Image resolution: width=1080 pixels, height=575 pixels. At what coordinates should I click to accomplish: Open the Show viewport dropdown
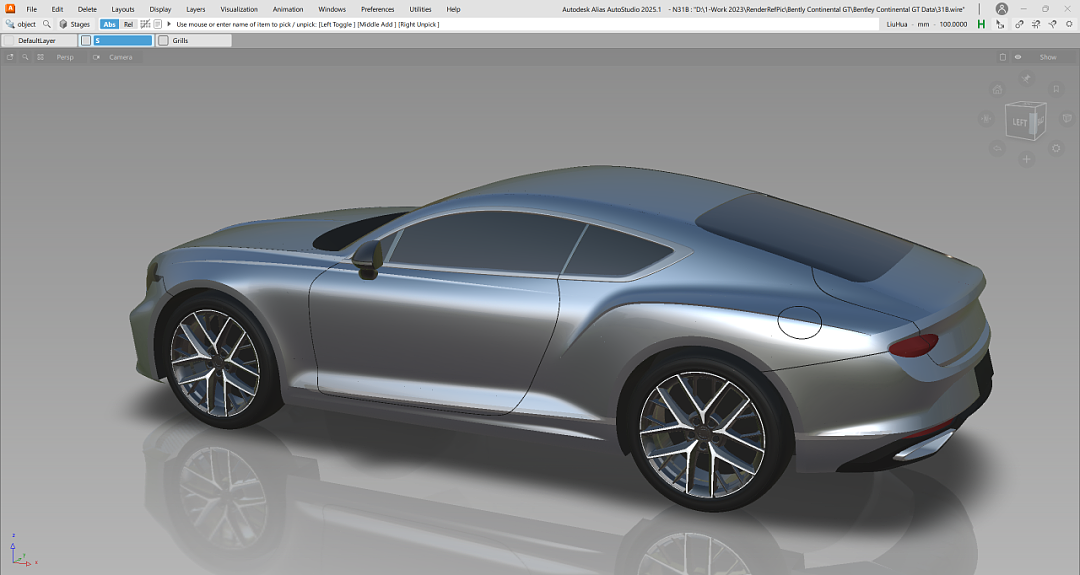(x=1047, y=57)
